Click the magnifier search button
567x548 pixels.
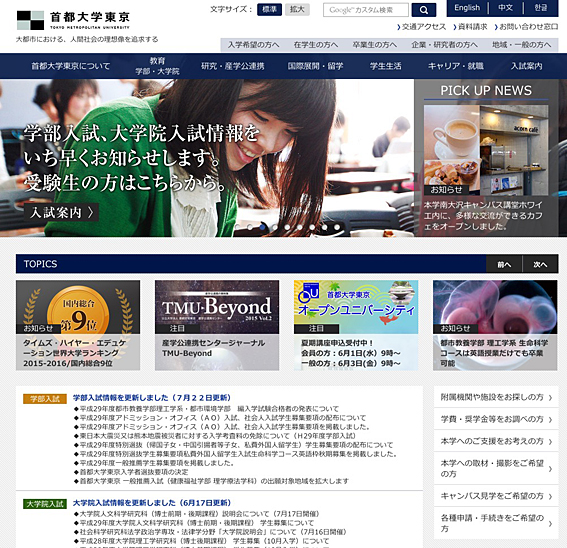pyautogui.click(x=423, y=10)
